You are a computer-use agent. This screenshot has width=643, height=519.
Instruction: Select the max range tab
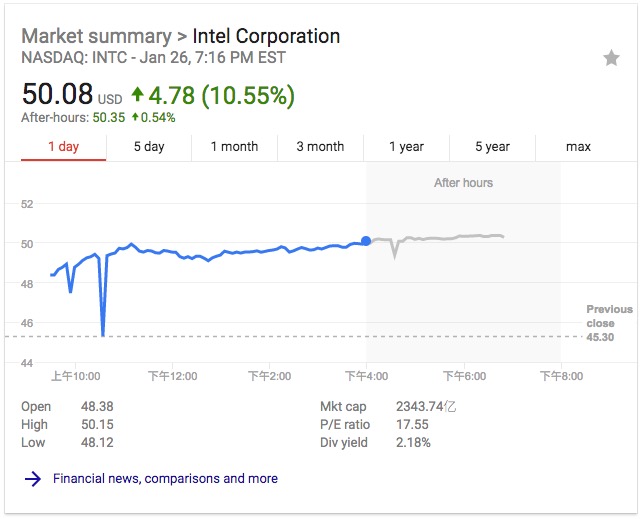[x=578, y=147]
